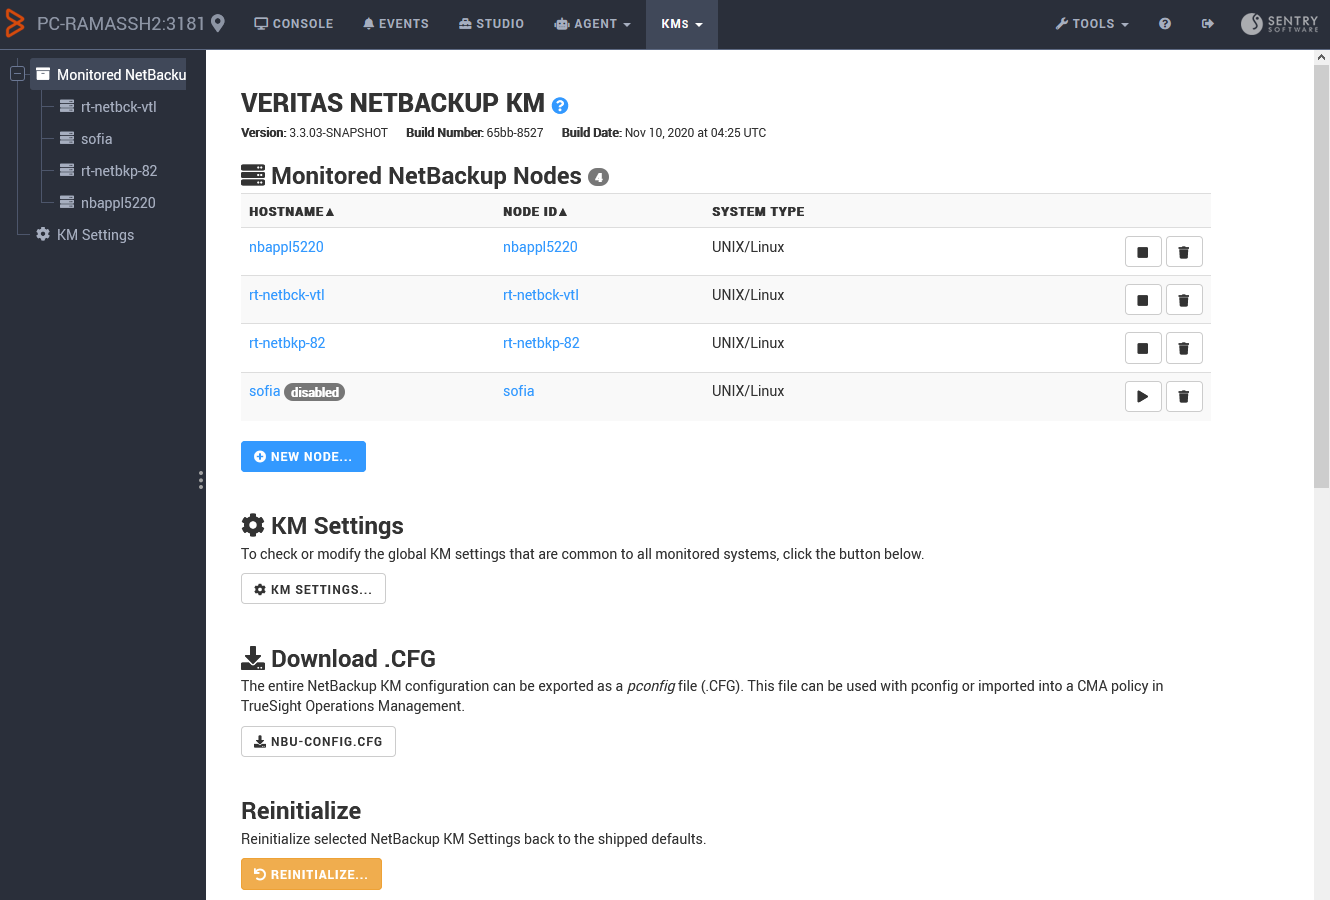Stop monitoring the nbappl5220 node
Screen dimensions: 1330x900
tap(1143, 251)
